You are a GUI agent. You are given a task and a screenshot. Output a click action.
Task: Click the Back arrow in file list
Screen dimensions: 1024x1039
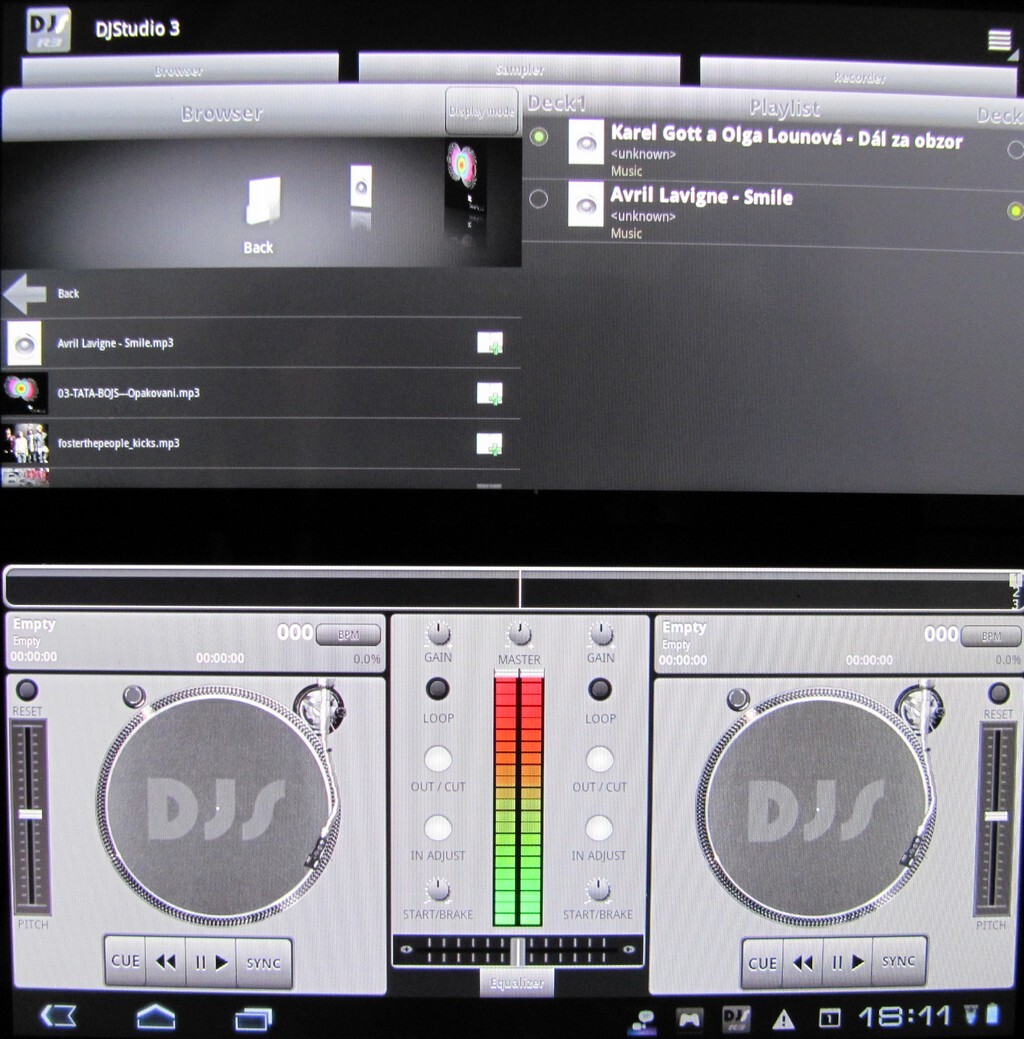(x=25, y=294)
